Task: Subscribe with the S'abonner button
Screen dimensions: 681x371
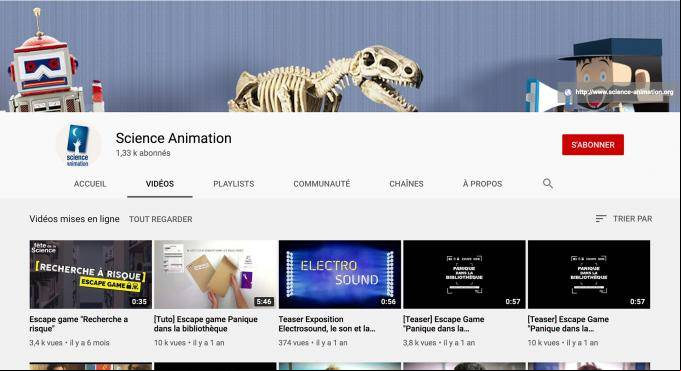Action: [x=593, y=145]
